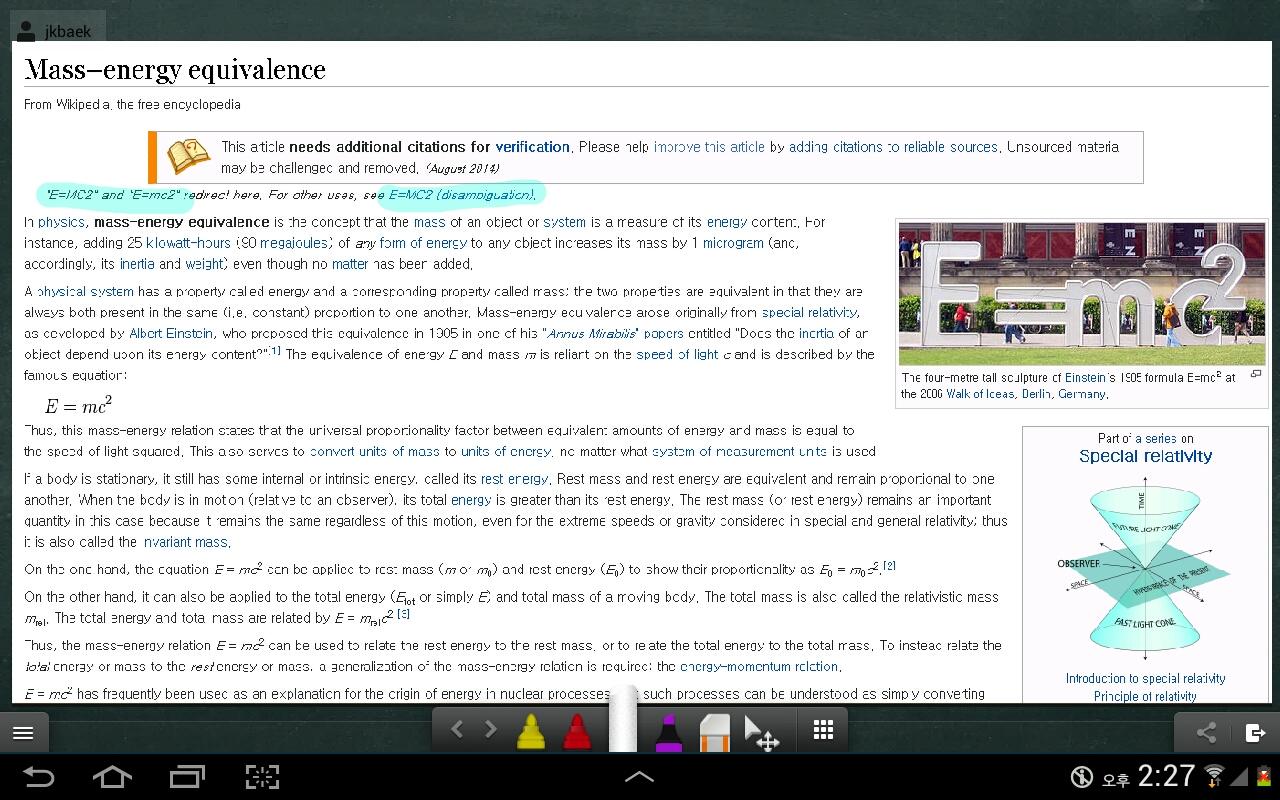This screenshot has width=1280, height=800.
Task: Select the yellow highlighter pen
Action: pyautogui.click(x=530, y=732)
